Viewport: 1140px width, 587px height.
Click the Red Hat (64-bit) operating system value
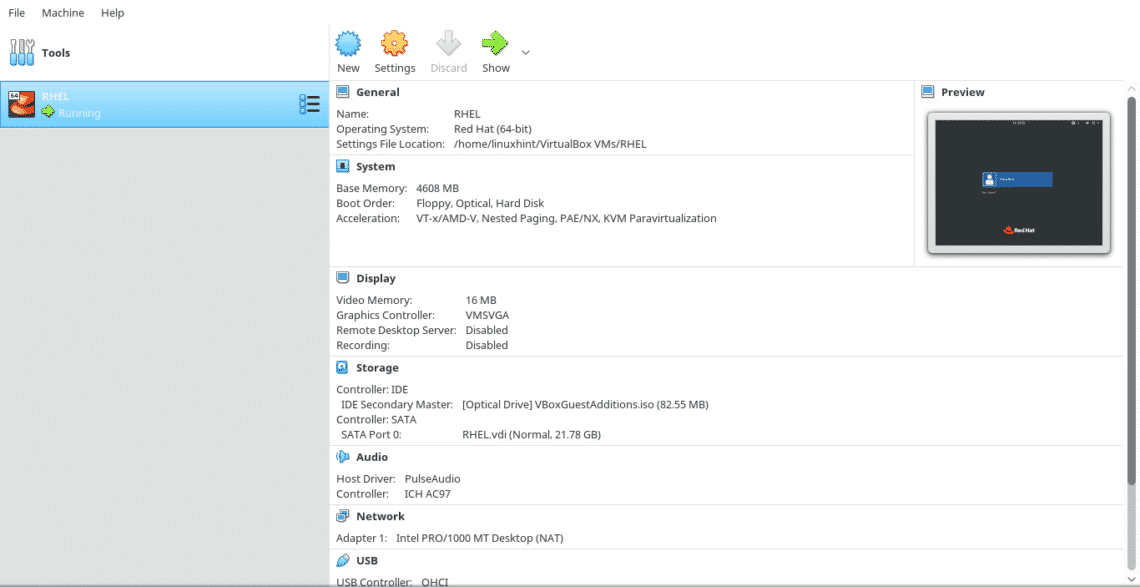pos(493,129)
